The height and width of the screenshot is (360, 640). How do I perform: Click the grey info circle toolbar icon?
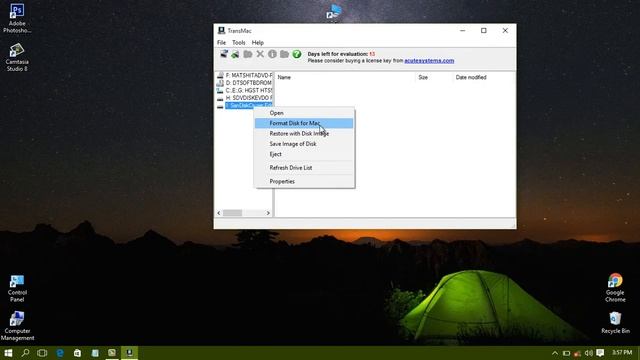coord(272,54)
